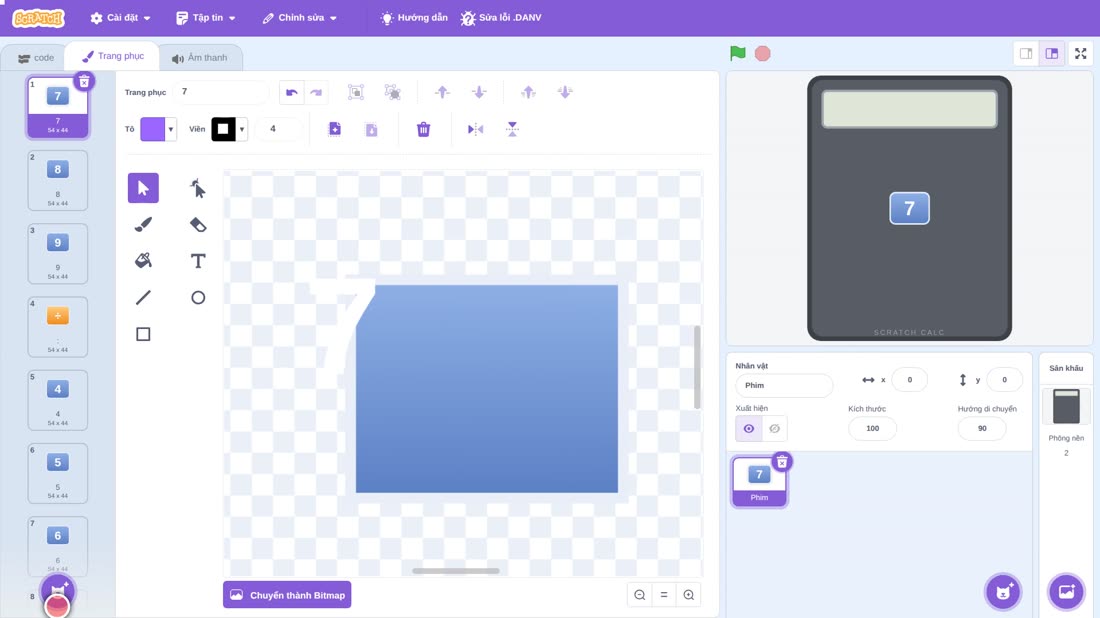Screen dimensions: 1100x618
Task: Stop the project with red button
Action: tap(763, 53)
